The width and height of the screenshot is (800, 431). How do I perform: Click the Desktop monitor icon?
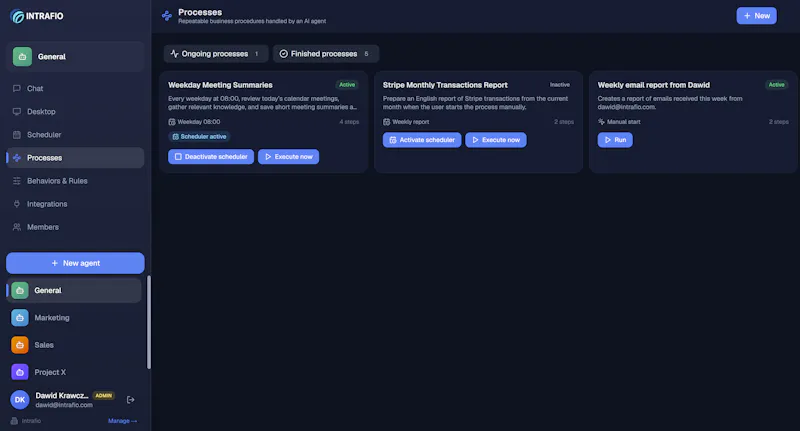17,111
